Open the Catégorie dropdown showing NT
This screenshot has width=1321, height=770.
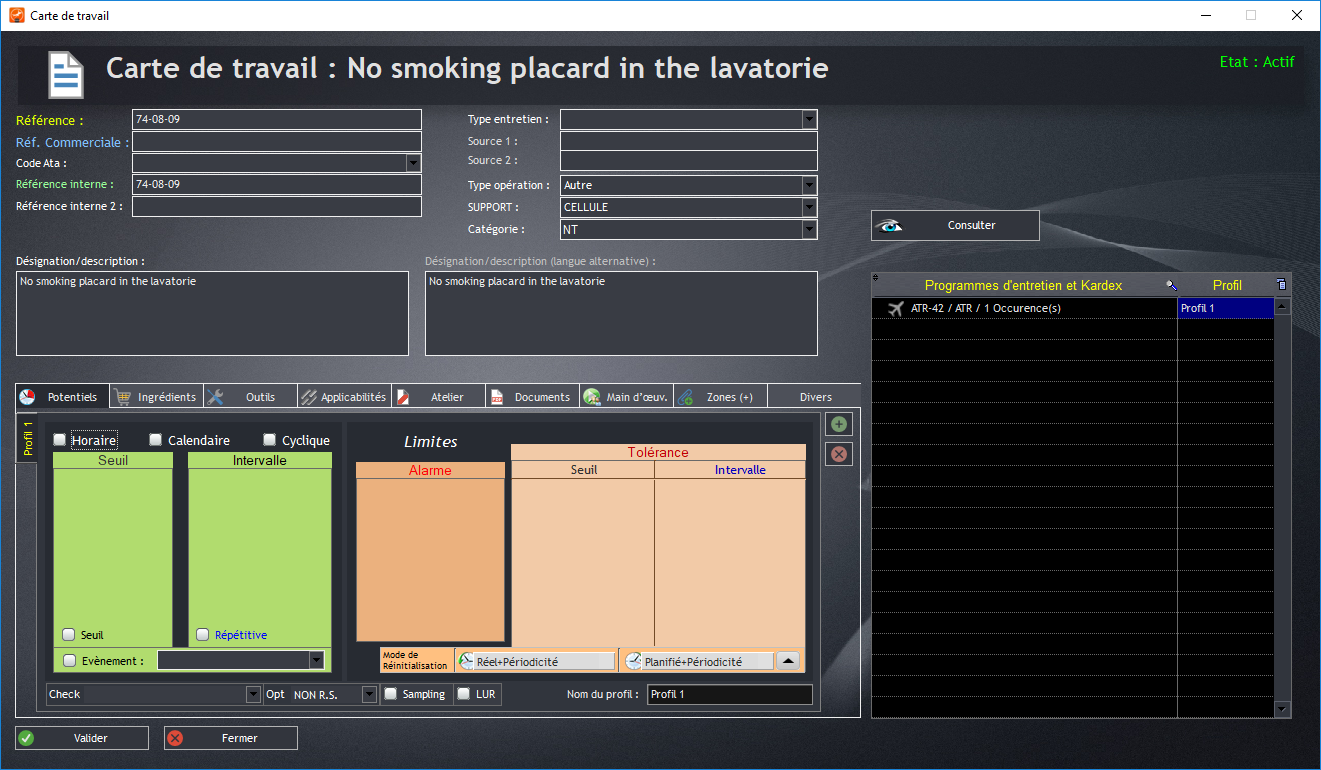(810, 229)
